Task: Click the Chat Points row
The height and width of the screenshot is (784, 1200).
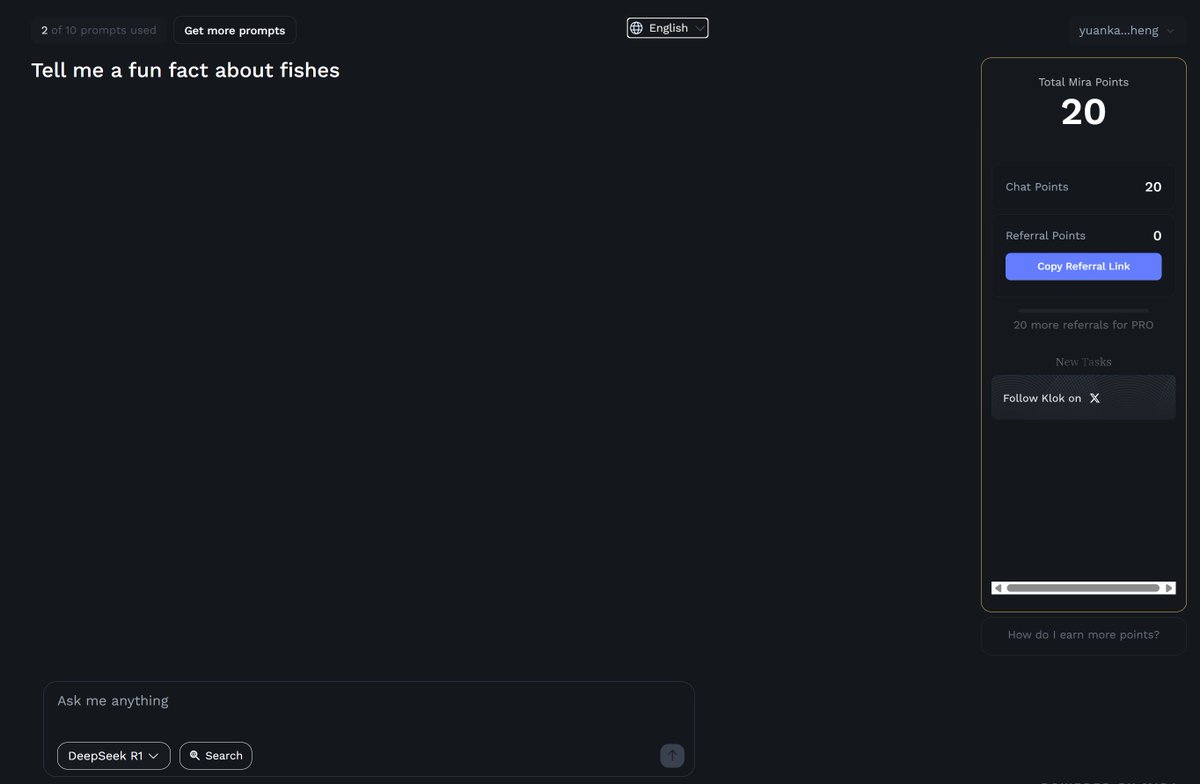Action: (x=1083, y=187)
